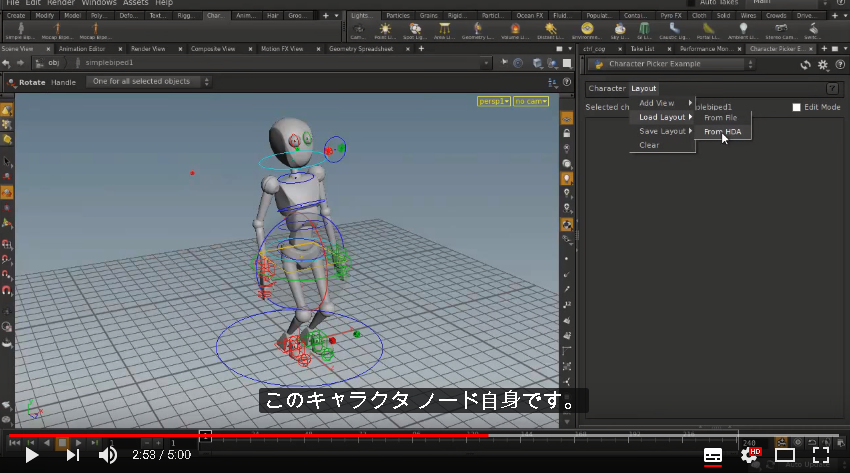This screenshot has height=473, width=850.
Task: Play the YouTube video
Action: pos(32,455)
